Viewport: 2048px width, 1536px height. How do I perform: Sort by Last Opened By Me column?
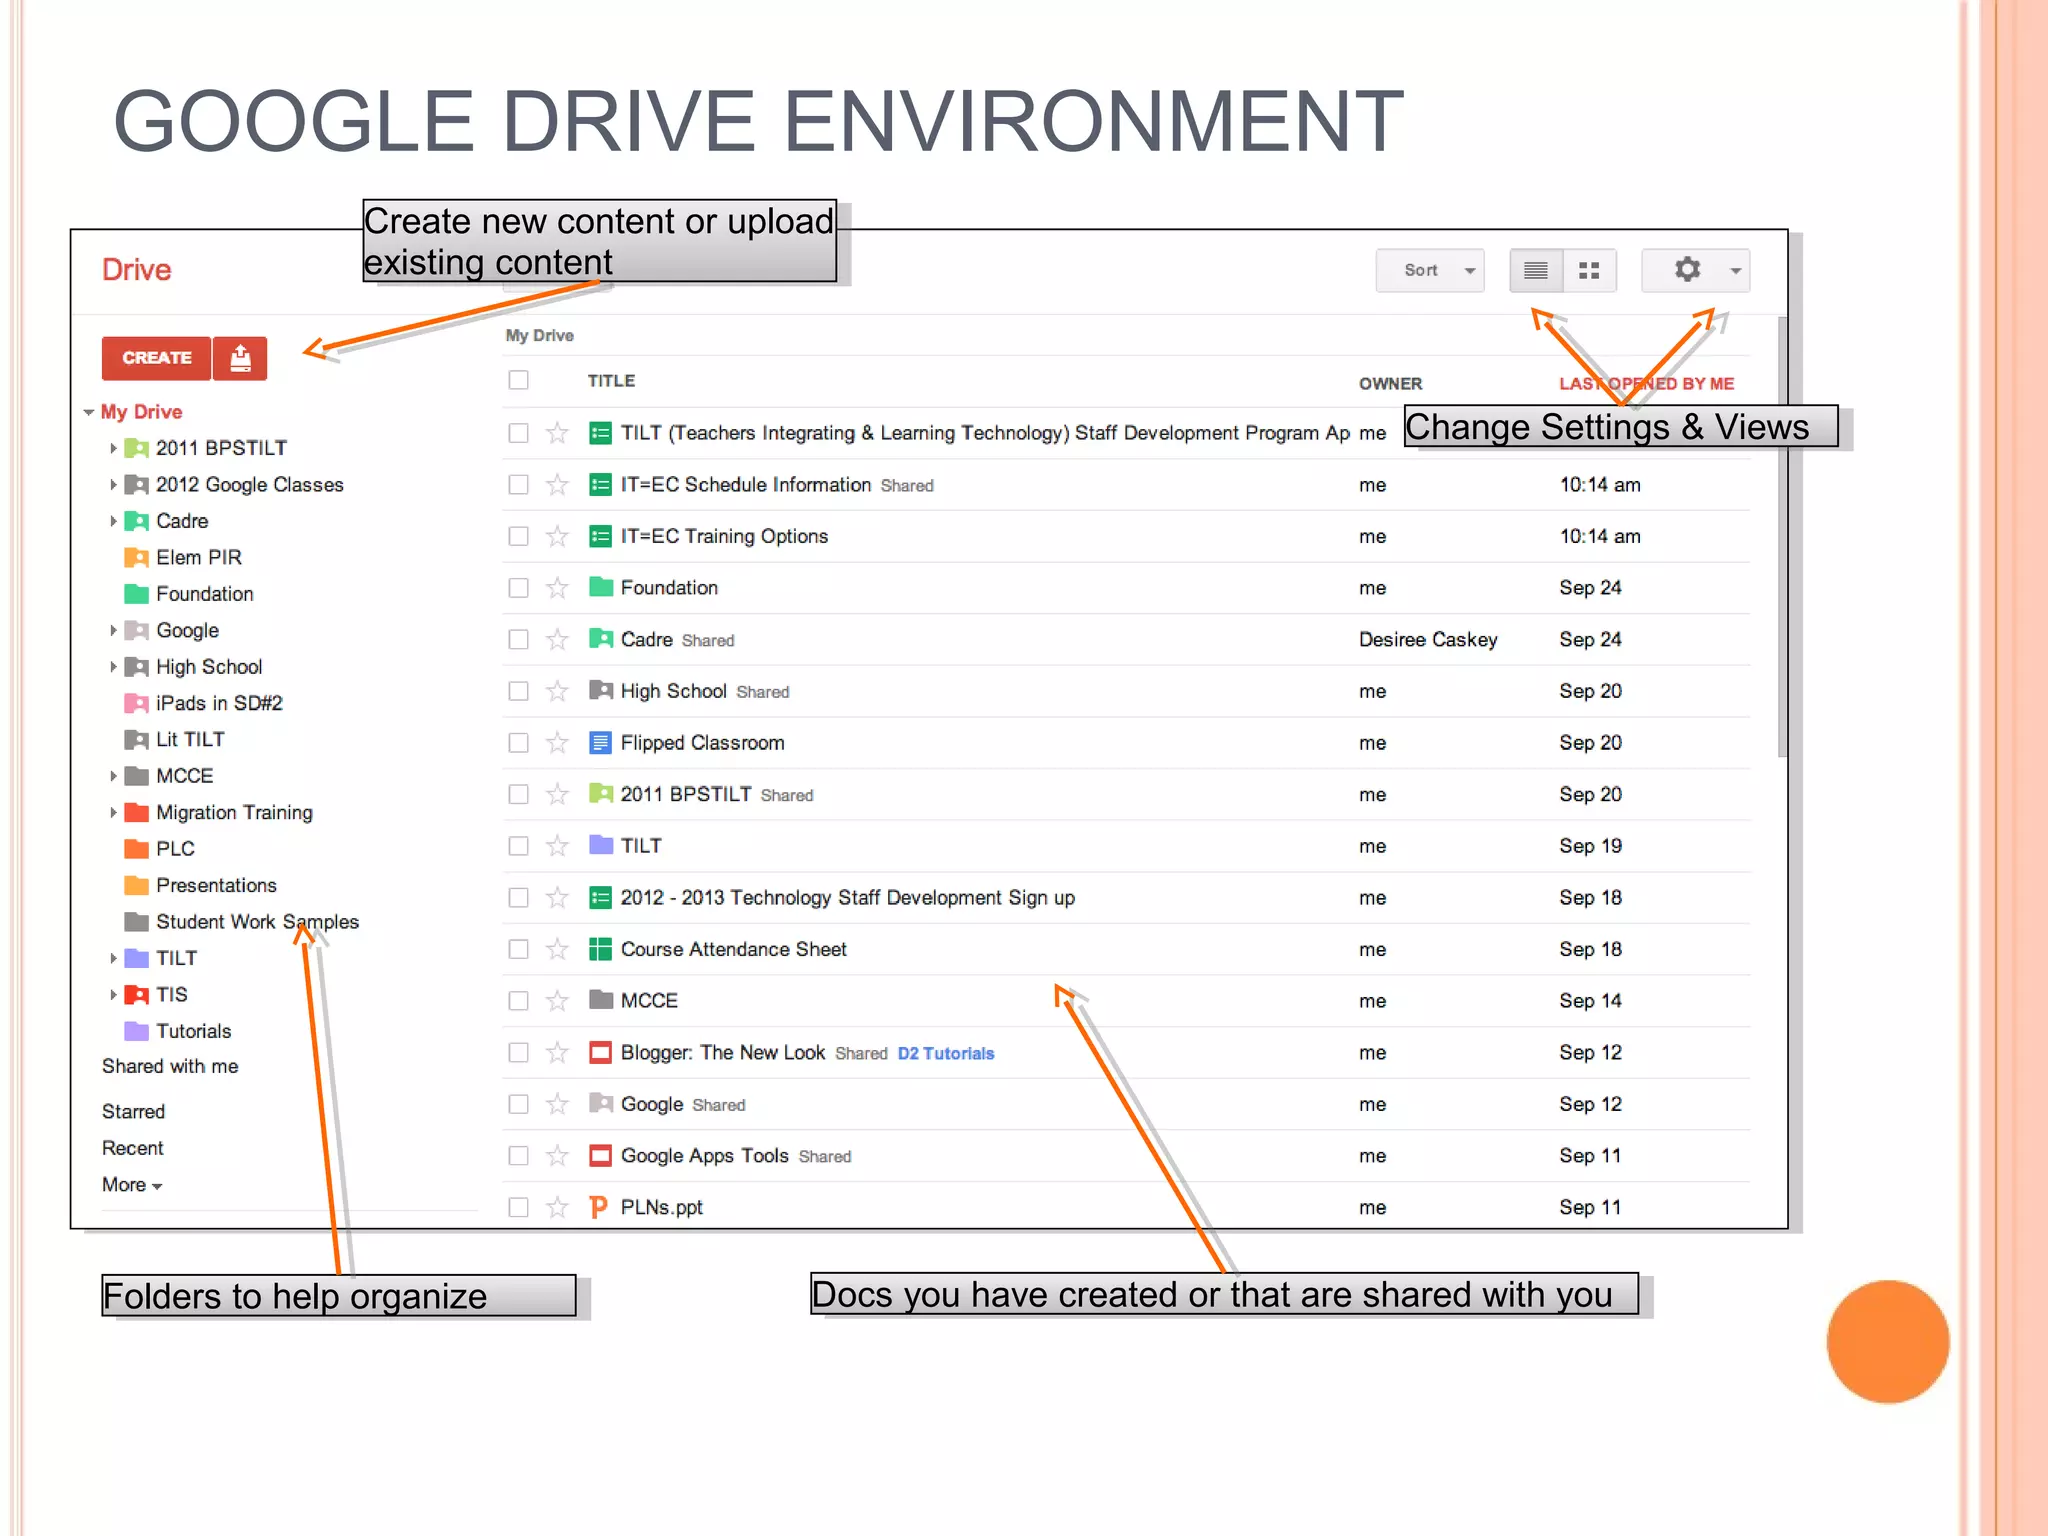1646,384
